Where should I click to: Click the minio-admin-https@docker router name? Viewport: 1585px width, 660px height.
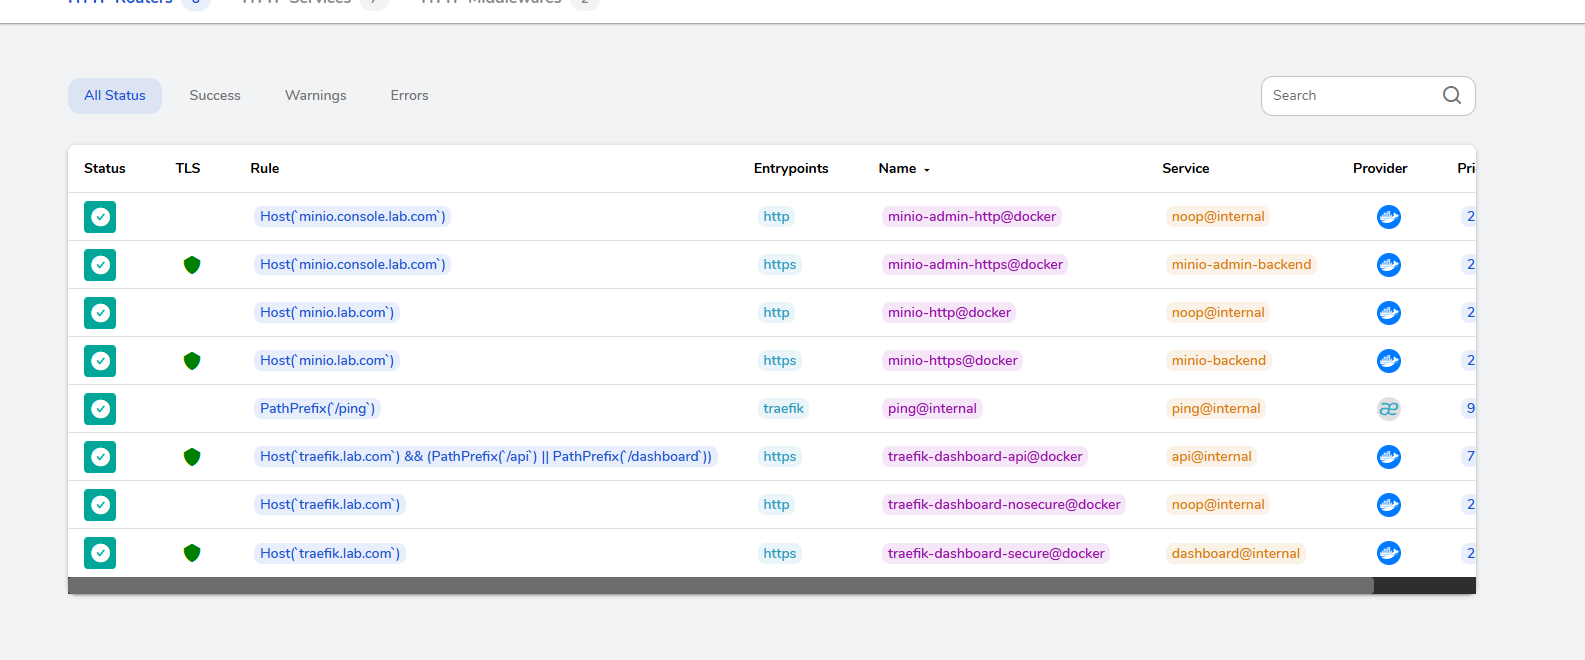click(975, 265)
